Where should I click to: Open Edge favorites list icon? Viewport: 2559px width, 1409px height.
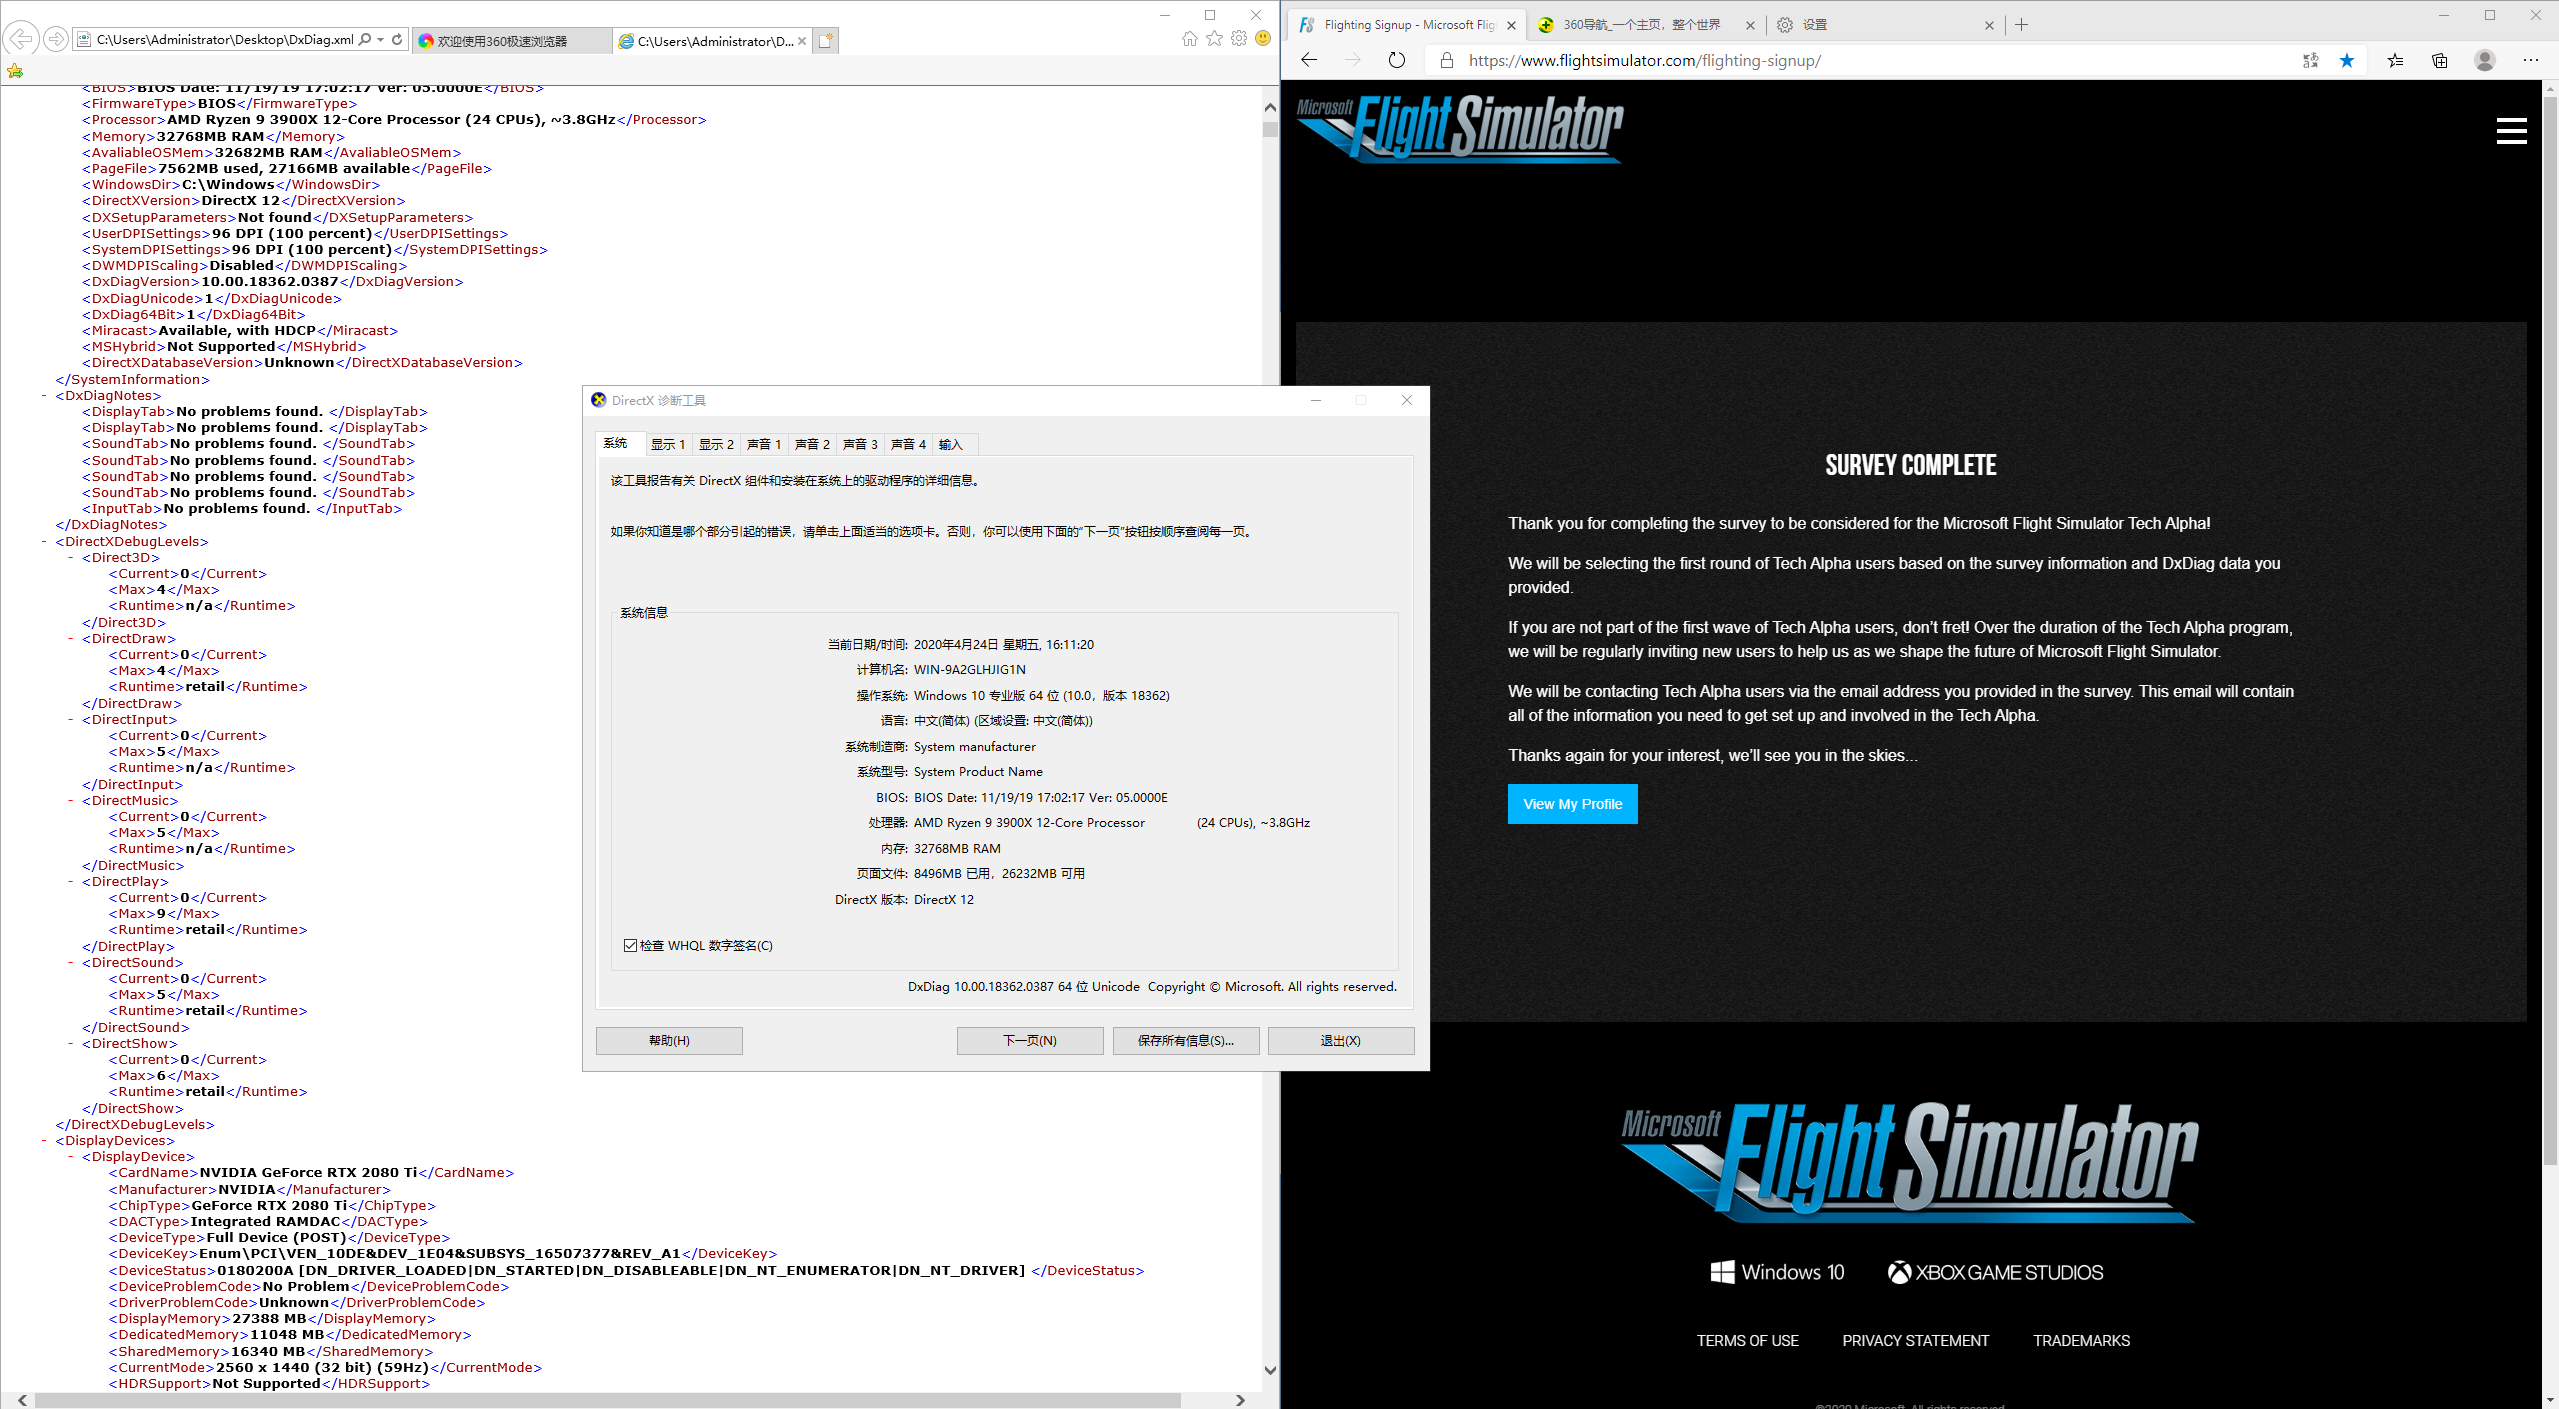coord(2395,61)
